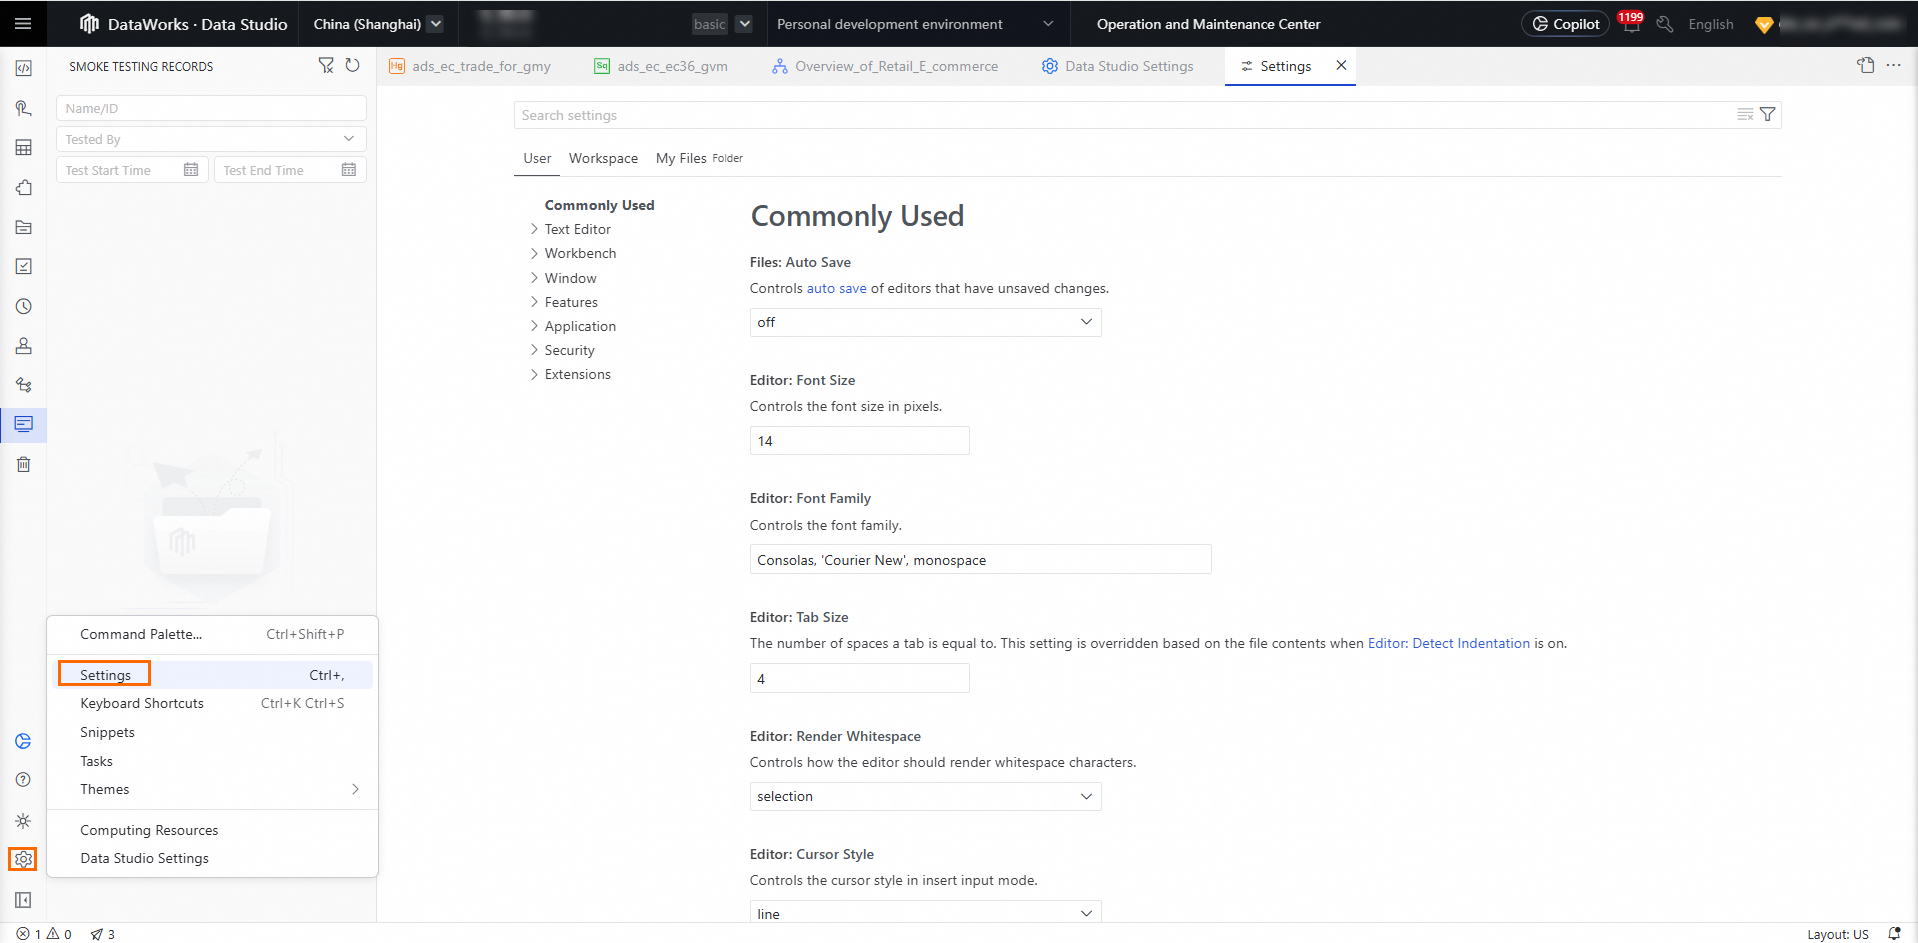Open the Files Auto Save dropdown
The height and width of the screenshot is (943, 1918).
tap(925, 322)
